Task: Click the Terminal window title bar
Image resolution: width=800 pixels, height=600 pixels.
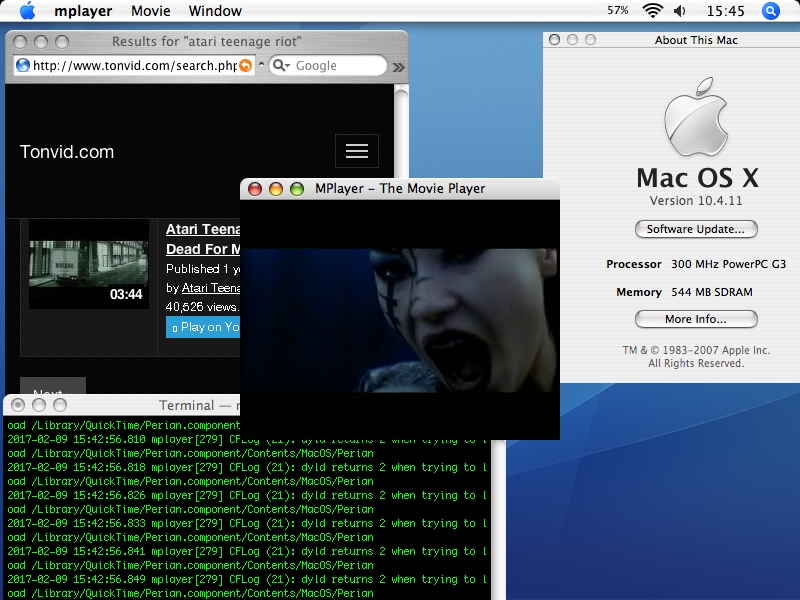Action: point(121,405)
